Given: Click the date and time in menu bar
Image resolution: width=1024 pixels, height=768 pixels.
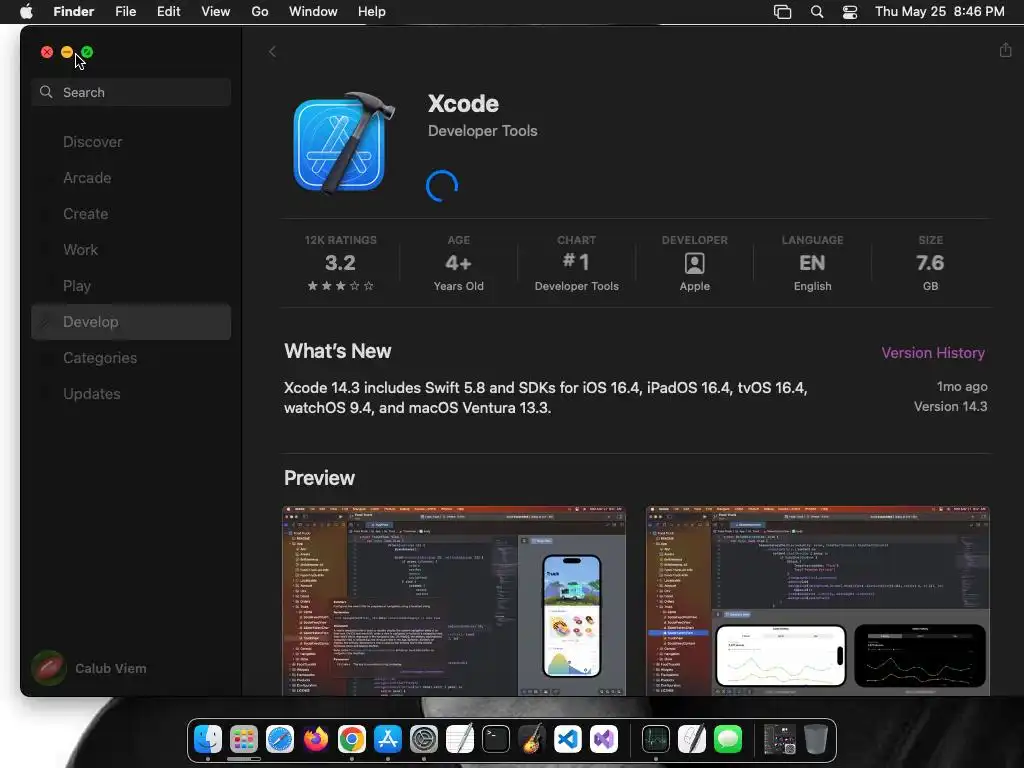Looking at the screenshot, I should 939,12.
